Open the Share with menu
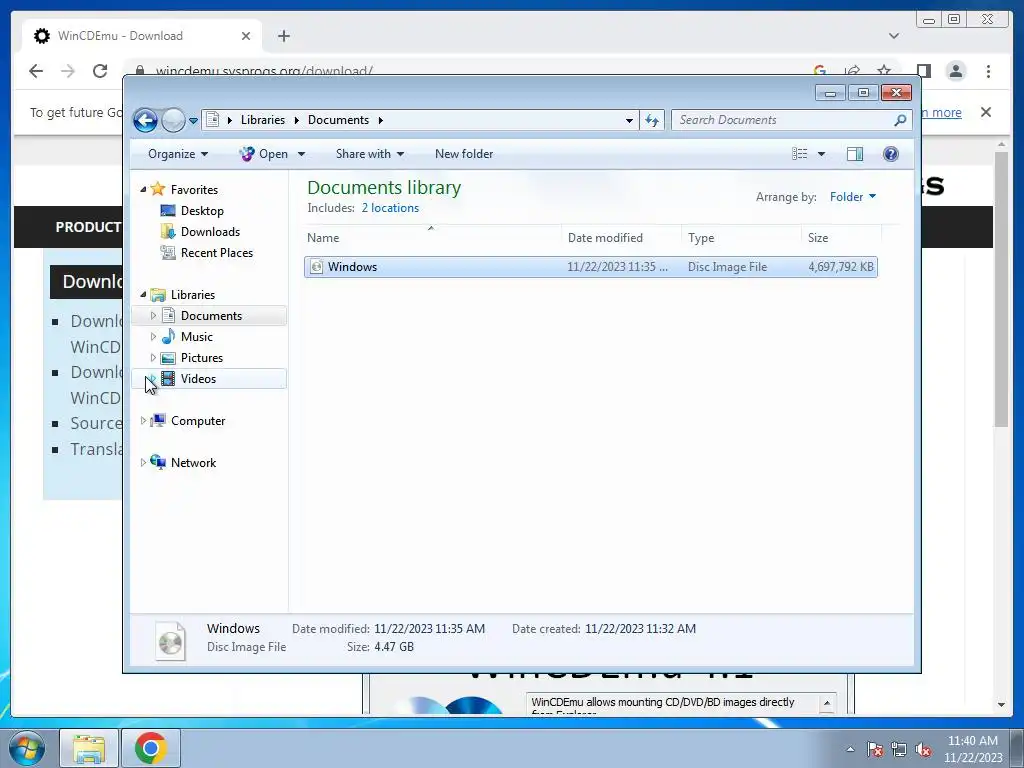 370,153
